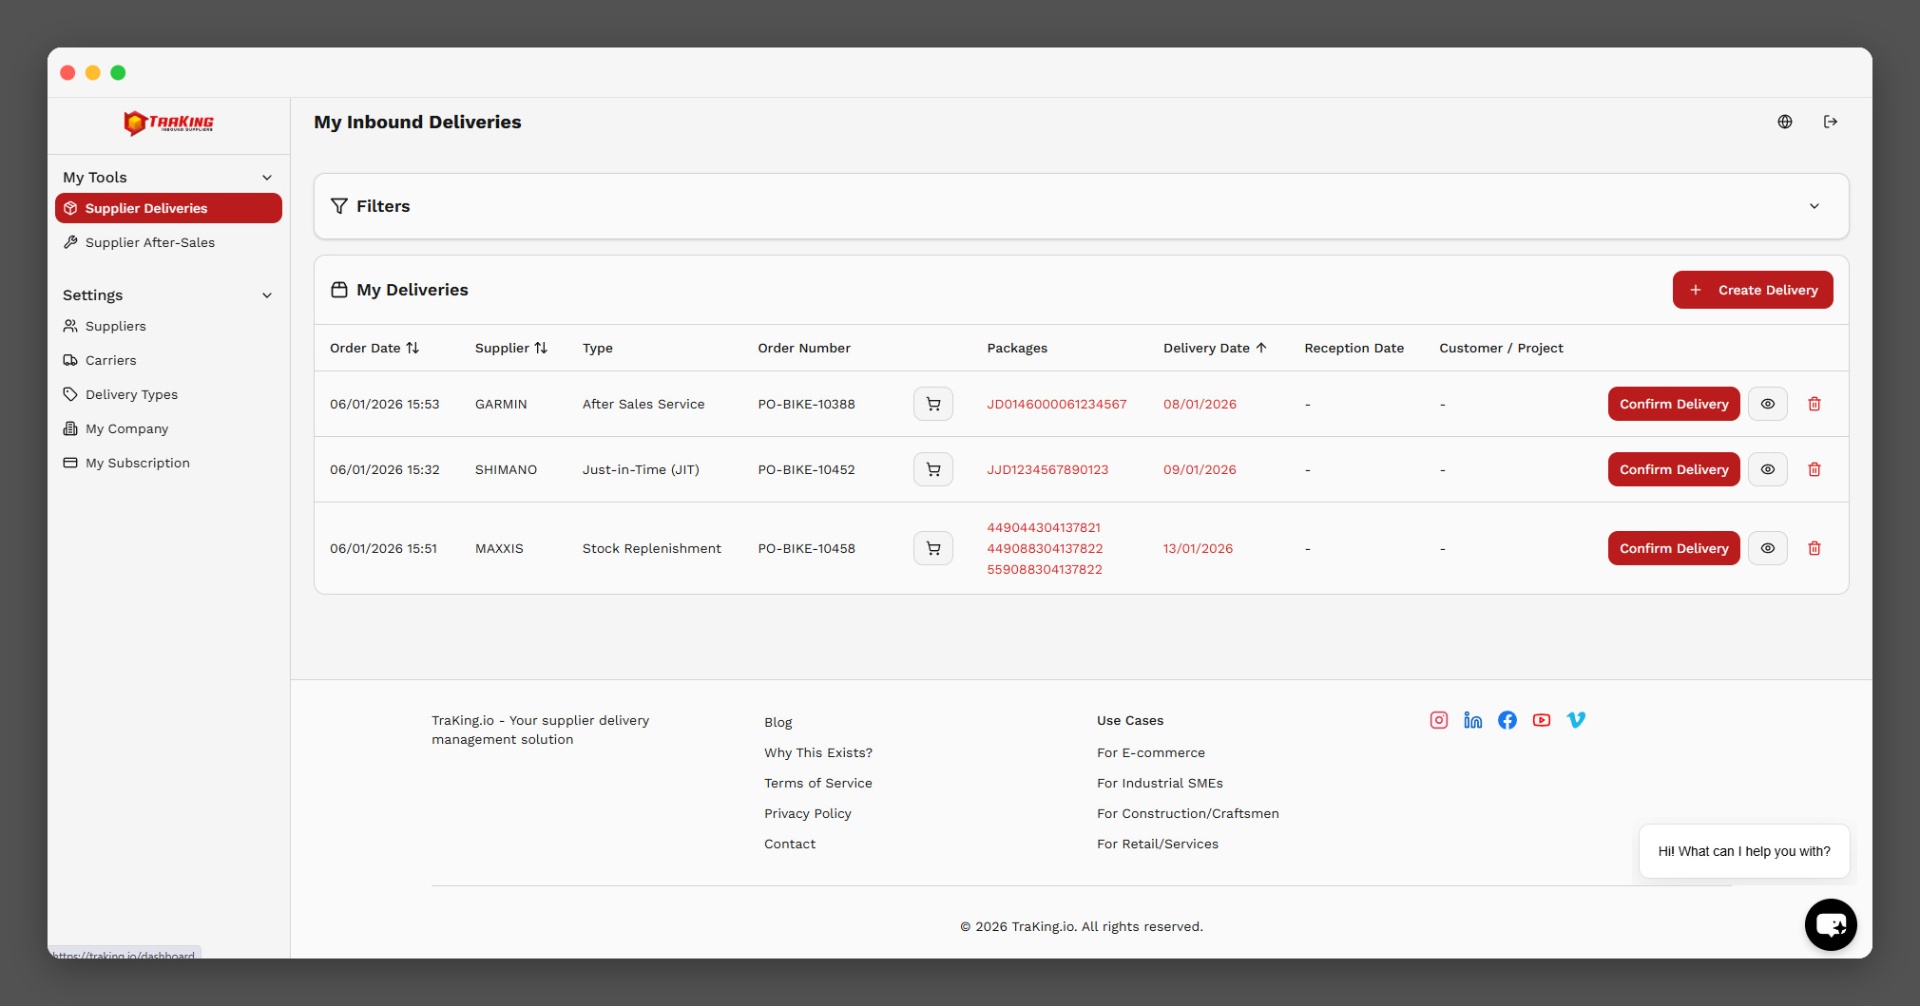1920x1006 pixels.
Task: Open tracking number 449088304137822
Action: pos(1045,548)
